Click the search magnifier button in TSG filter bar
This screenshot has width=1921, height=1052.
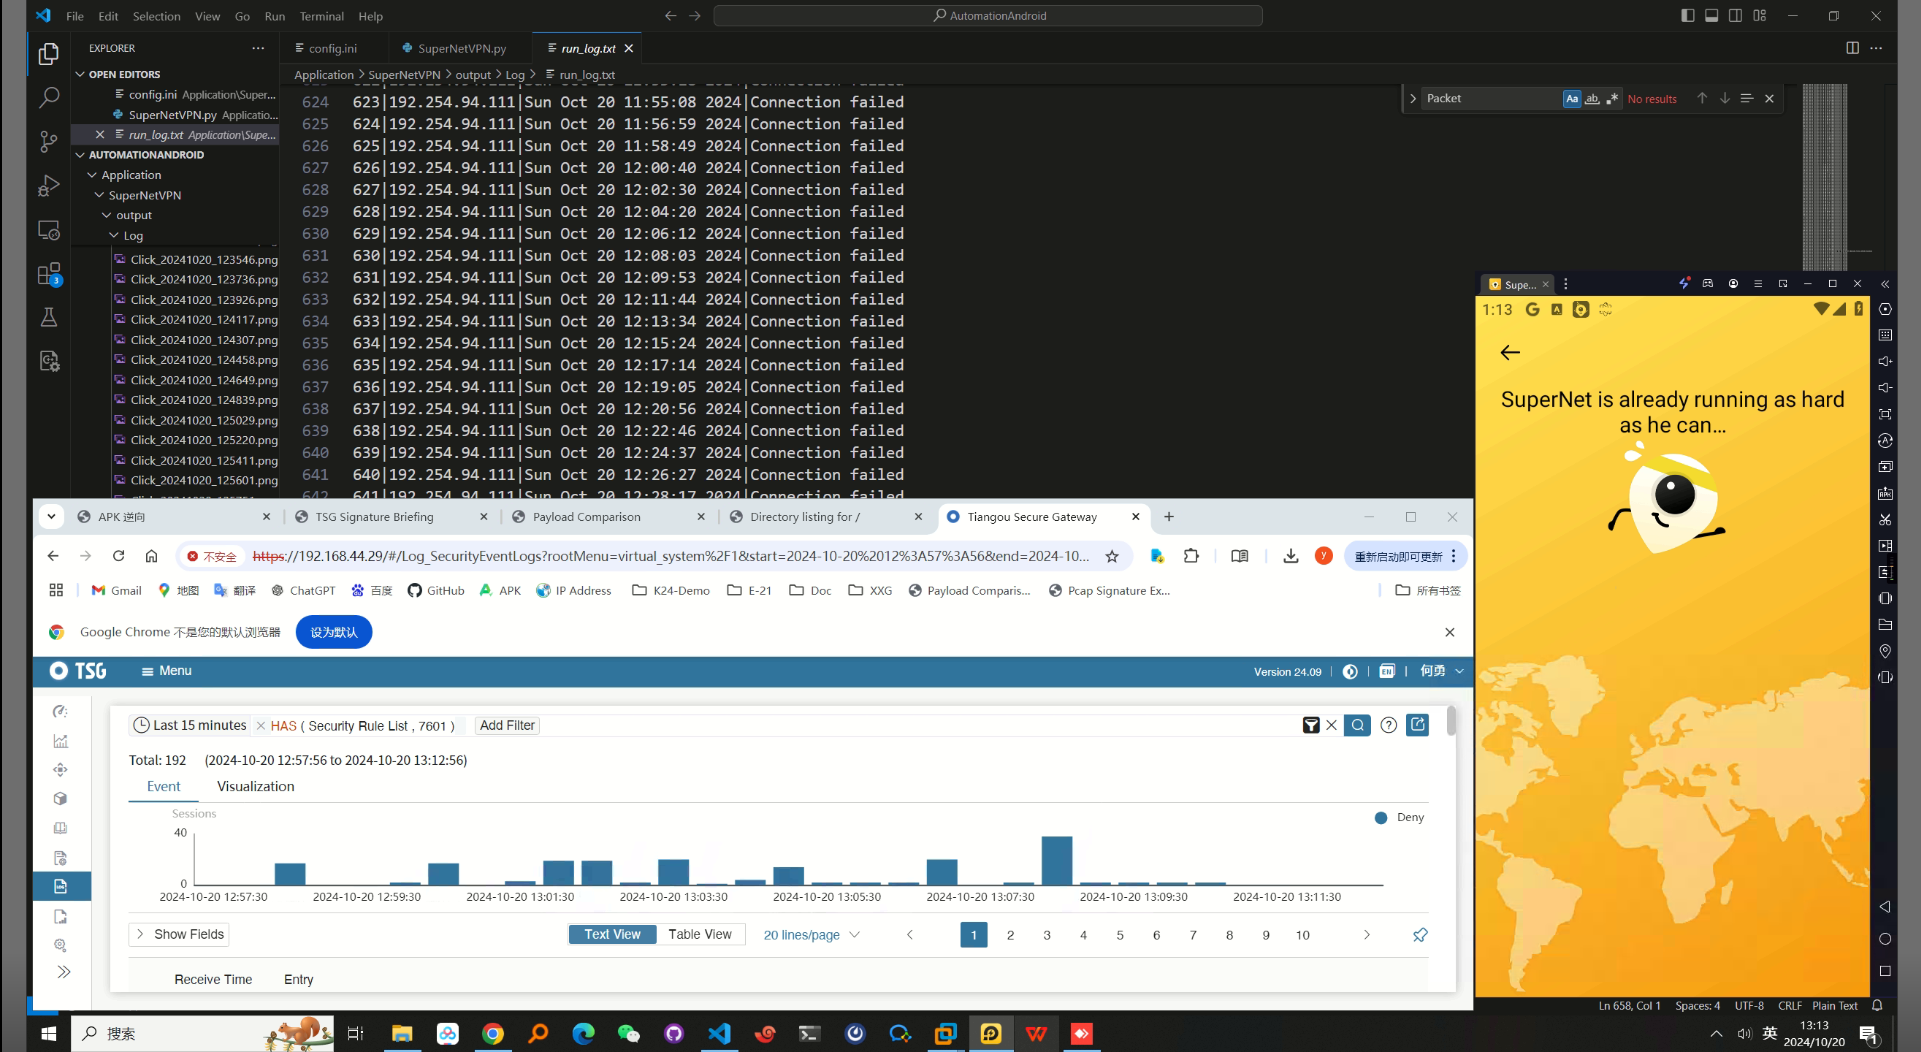point(1357,725)
